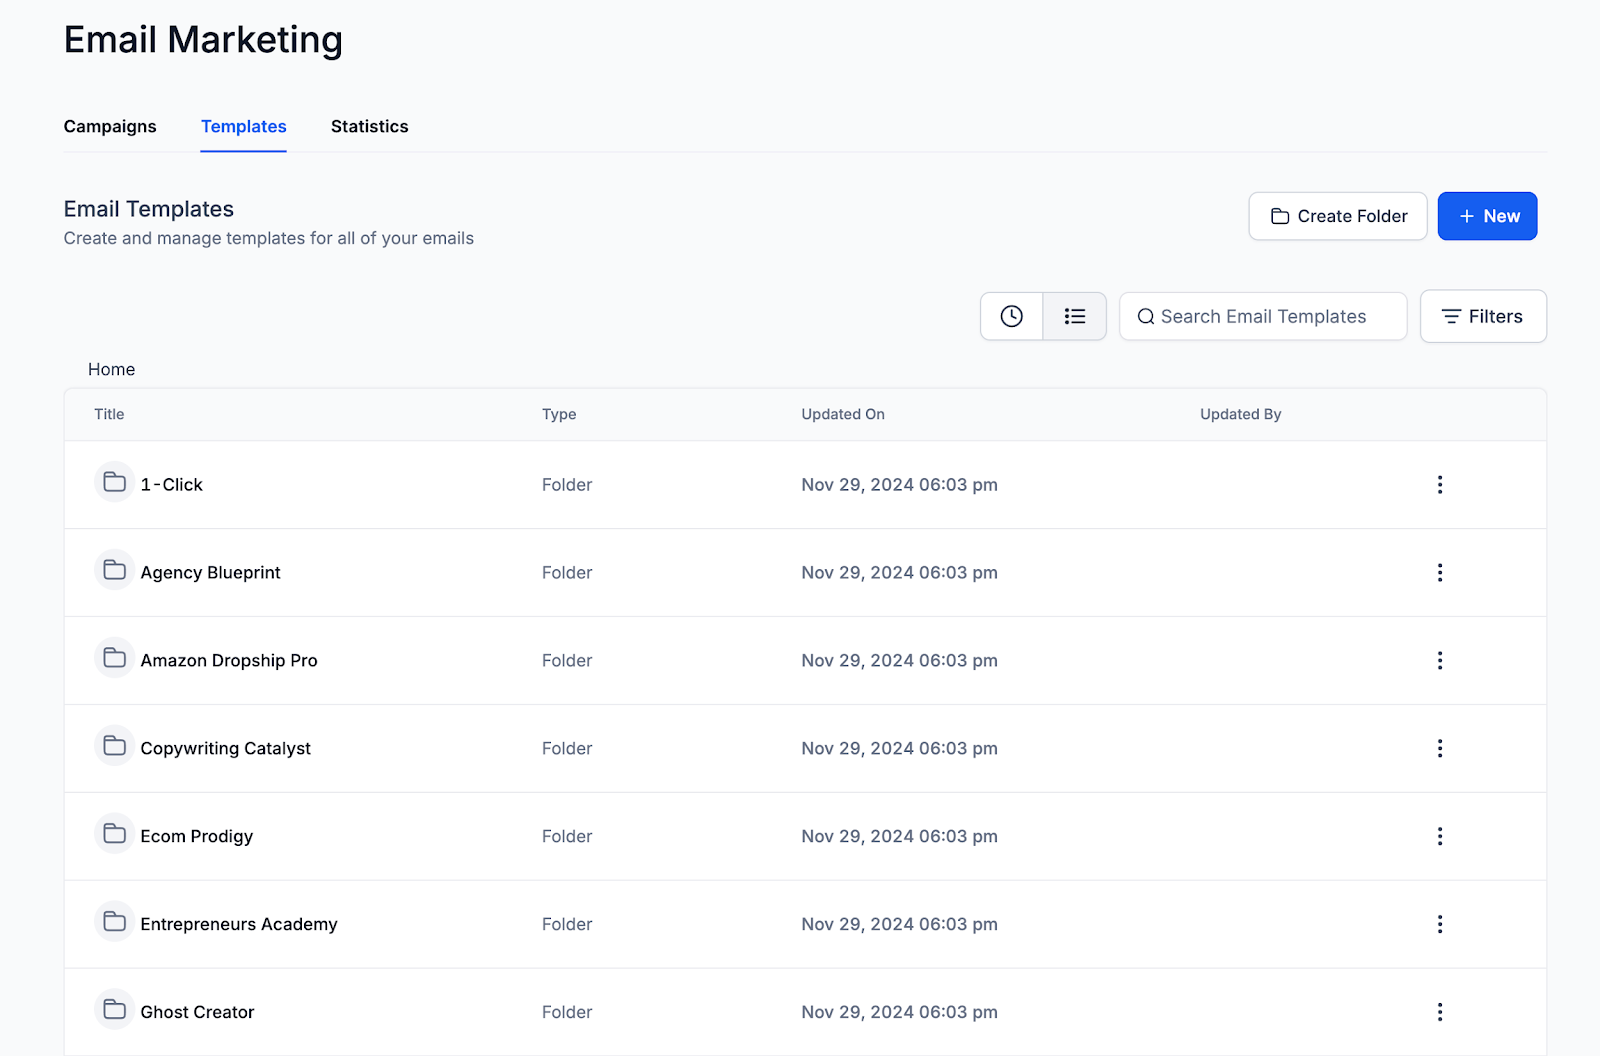This screenshot has width=1600, height=1056.
Task: Click the search magnifier in Search Email Templates
Action: [1146, 316]
